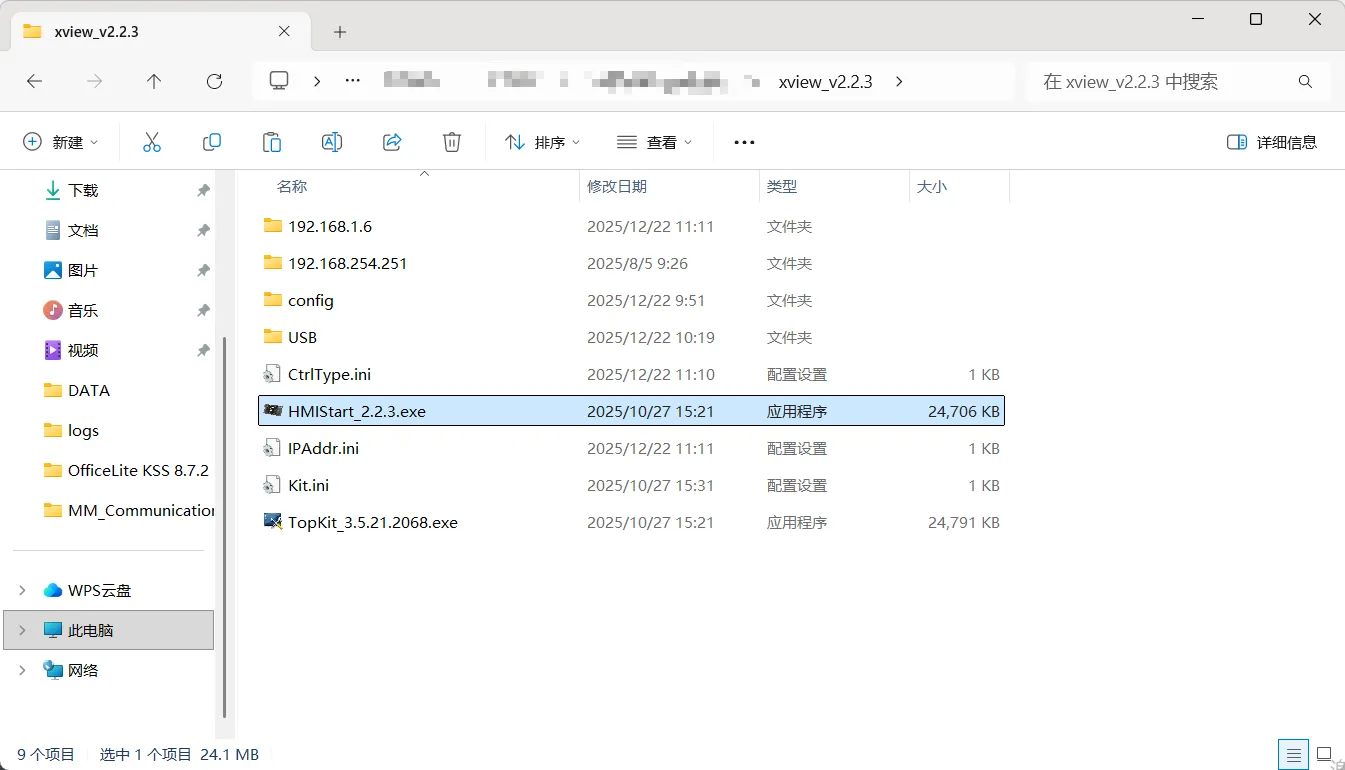
Task: Click the Refresh icon in the address bar
Action: pyautogui.click(x=214, y=81)
